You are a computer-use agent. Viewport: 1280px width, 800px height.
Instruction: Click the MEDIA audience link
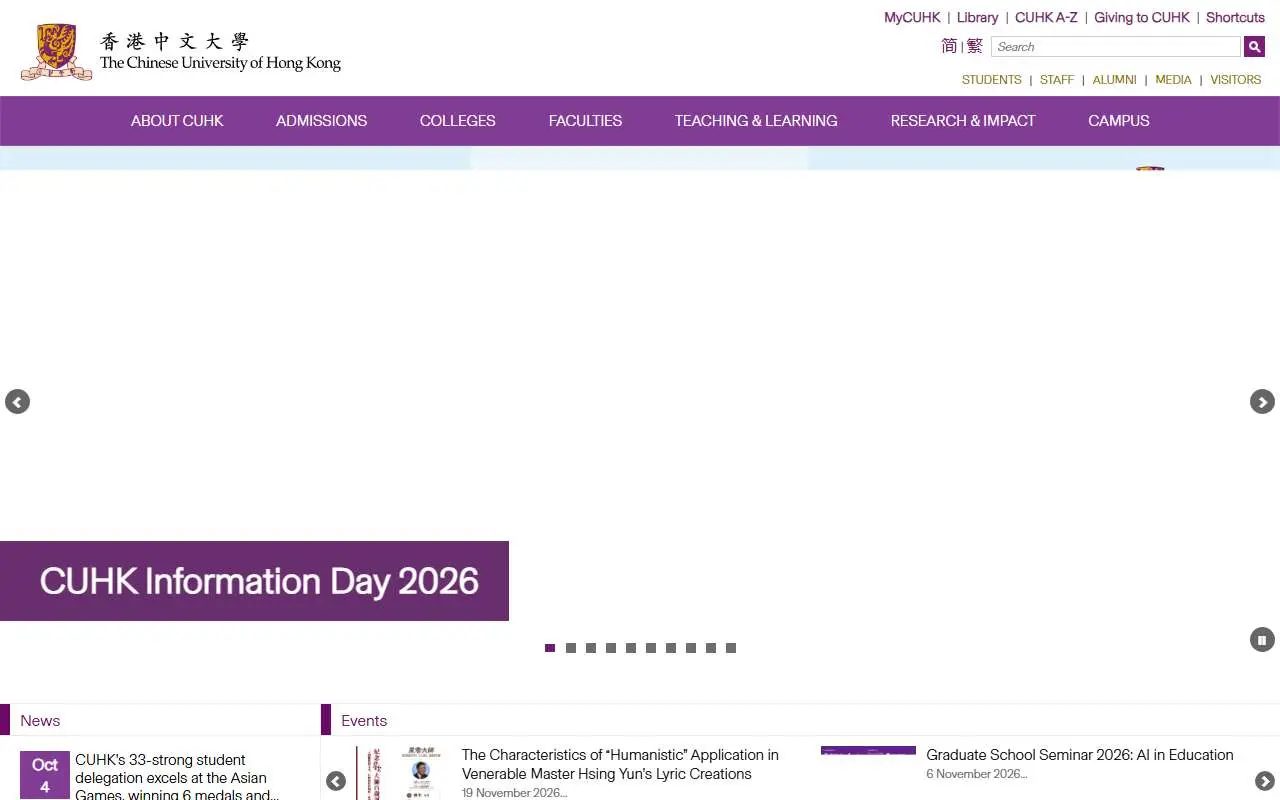(1173, 80)
